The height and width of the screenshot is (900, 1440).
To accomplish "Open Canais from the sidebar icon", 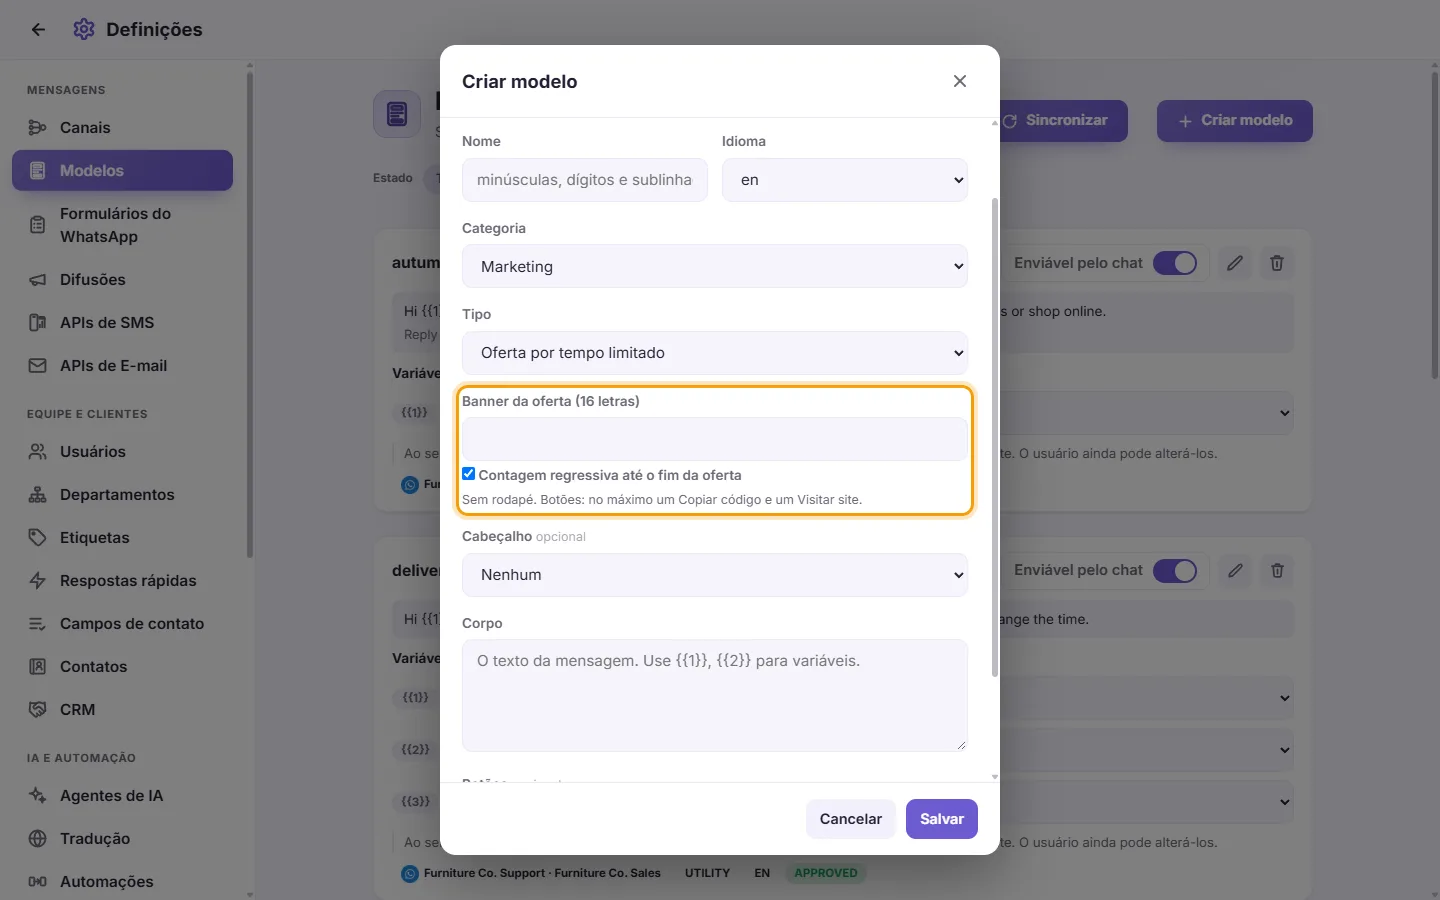I will point(38,127).
